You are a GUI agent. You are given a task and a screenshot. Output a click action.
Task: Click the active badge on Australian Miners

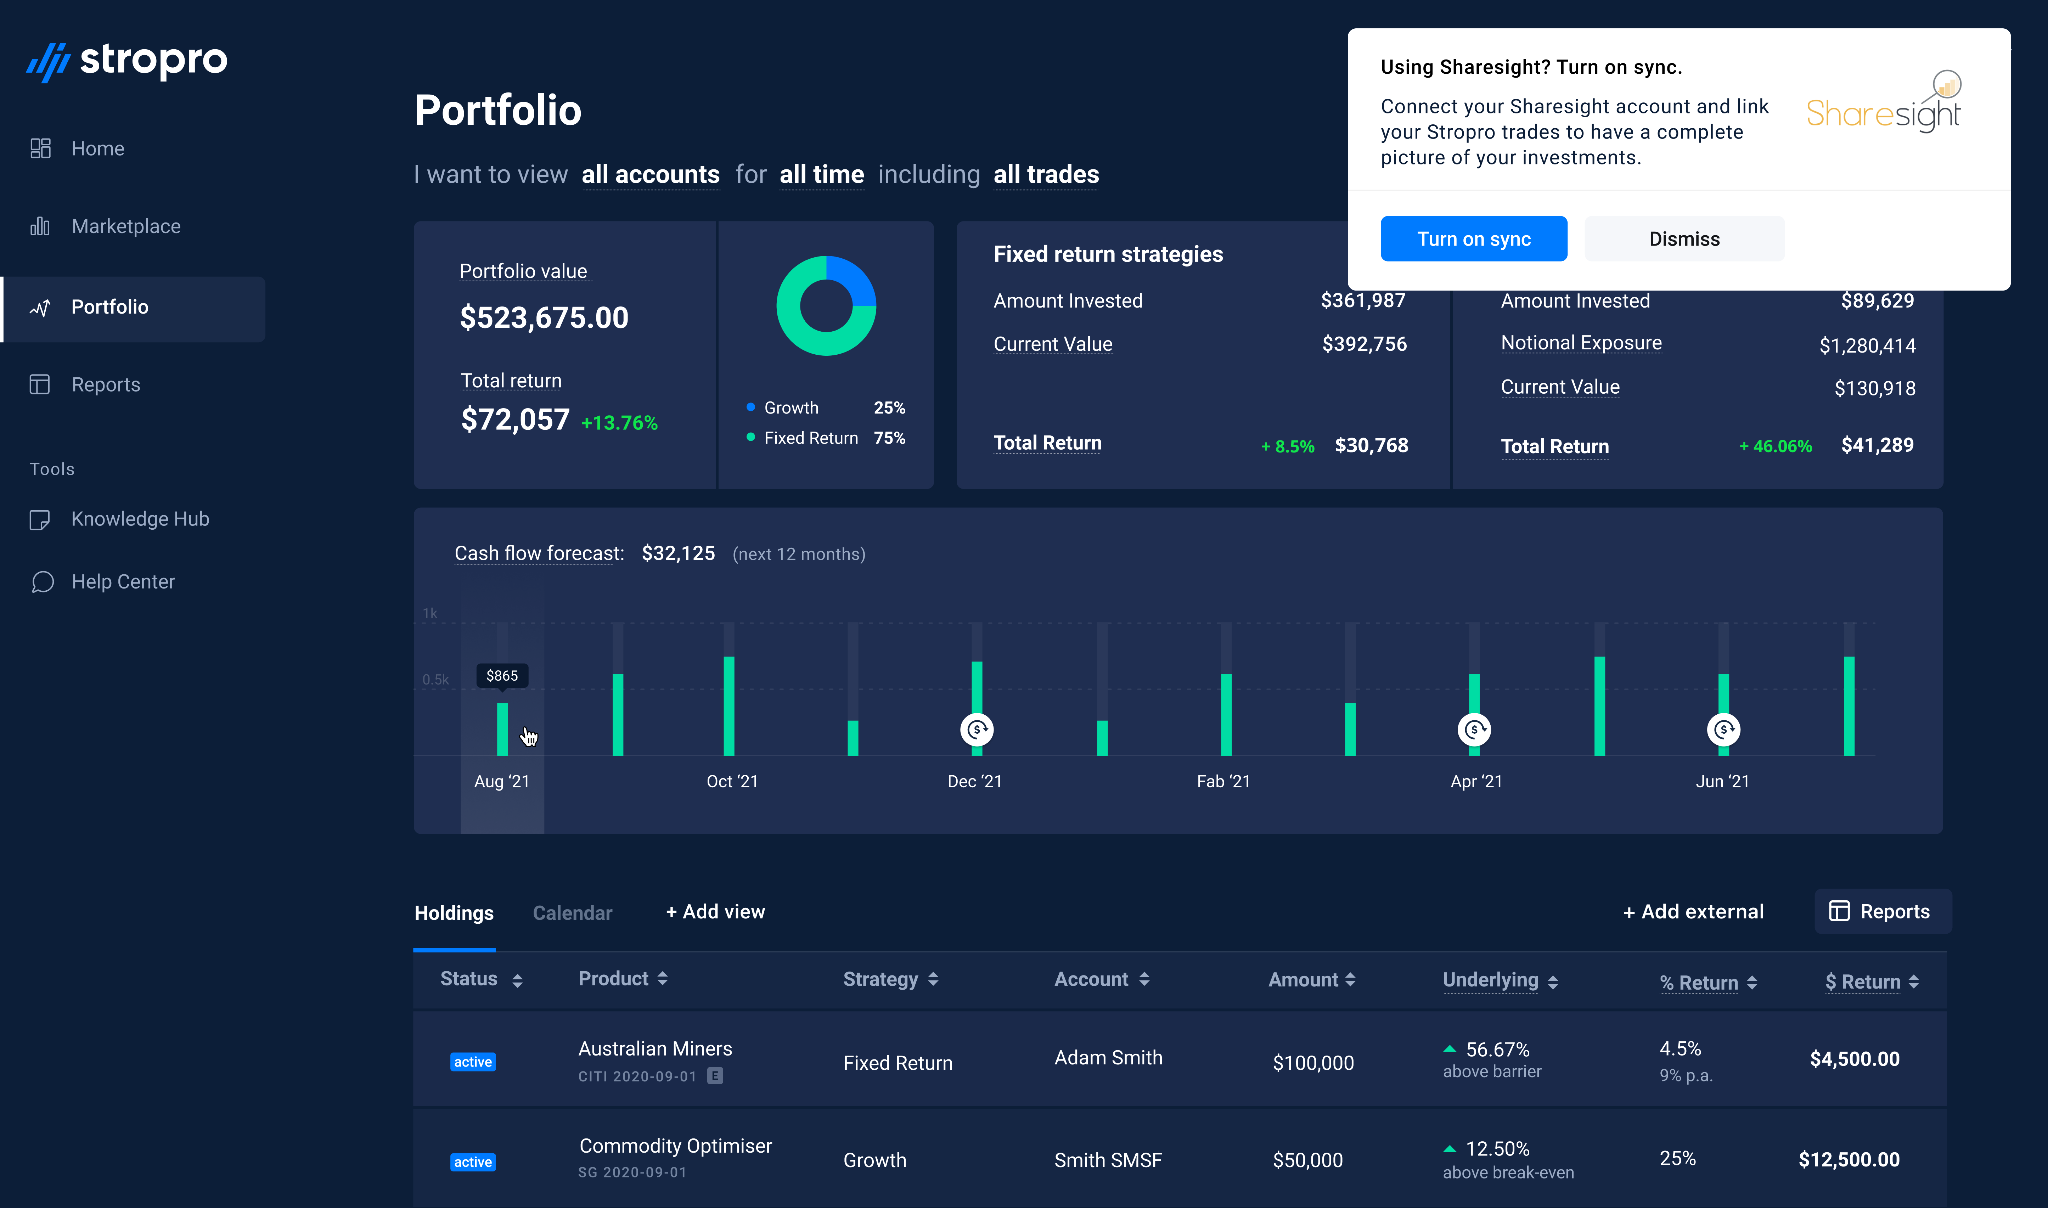(x=472, y=1061)
